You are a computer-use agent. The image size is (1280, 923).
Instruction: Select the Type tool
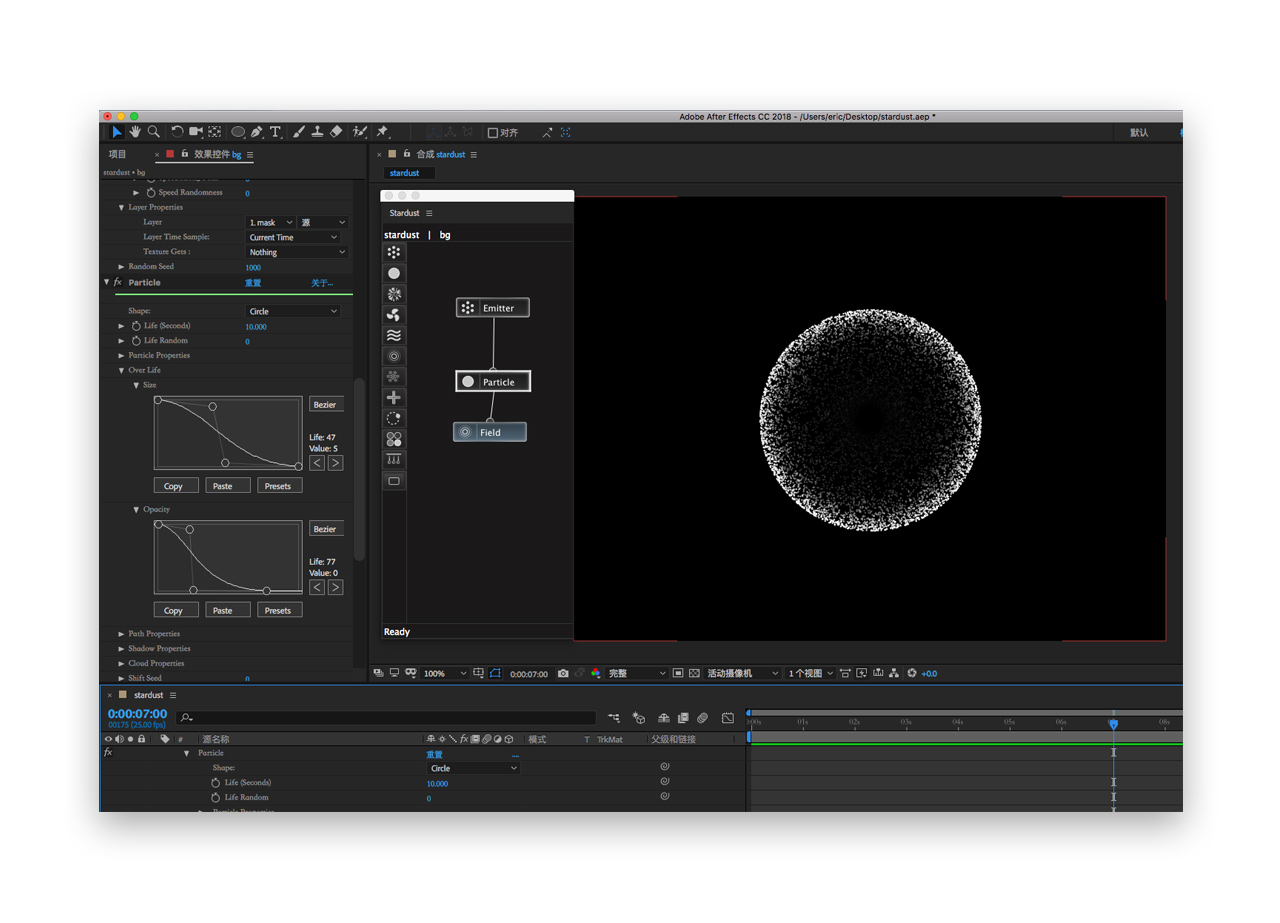point(275,132)
